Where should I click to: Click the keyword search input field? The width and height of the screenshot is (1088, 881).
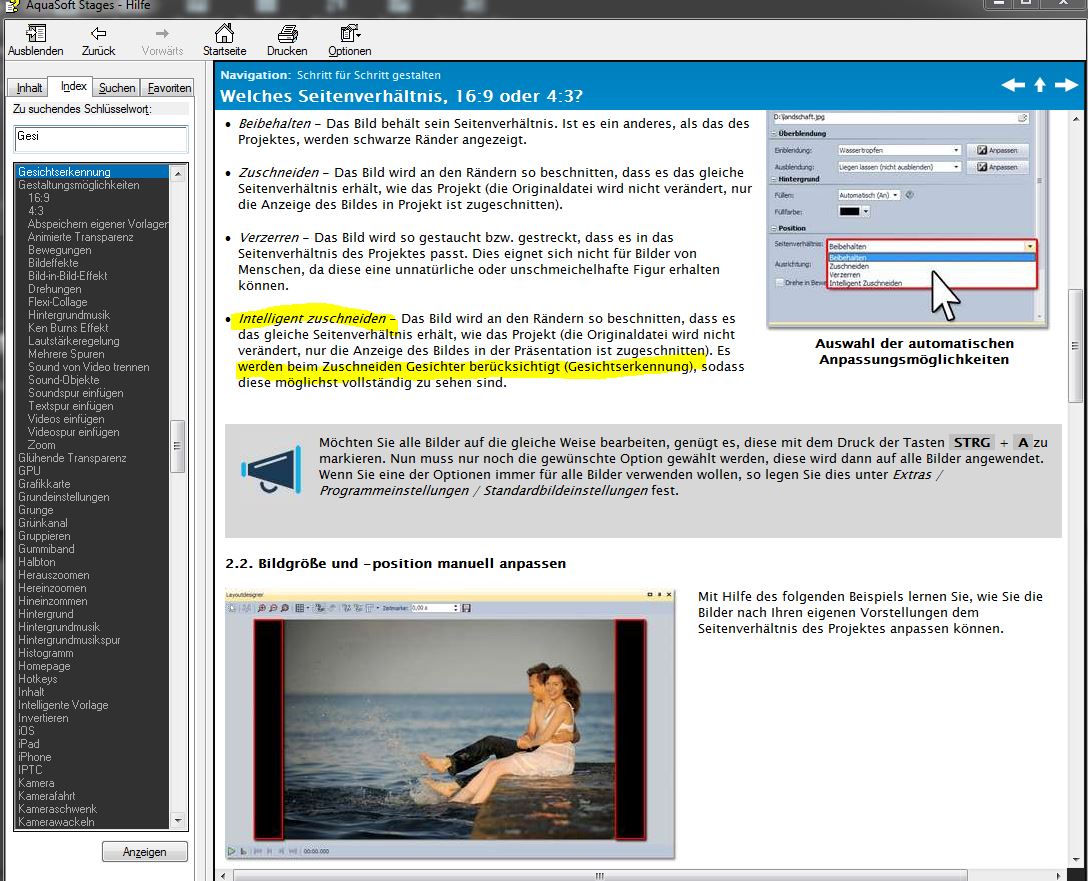(100, 138)
